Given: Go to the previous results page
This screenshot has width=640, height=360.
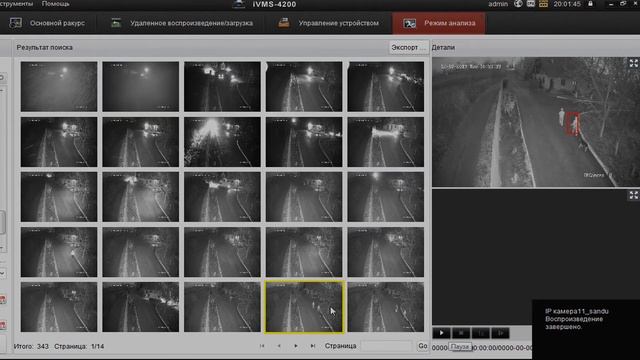Looking at the screenshot, I should point(279,346).
